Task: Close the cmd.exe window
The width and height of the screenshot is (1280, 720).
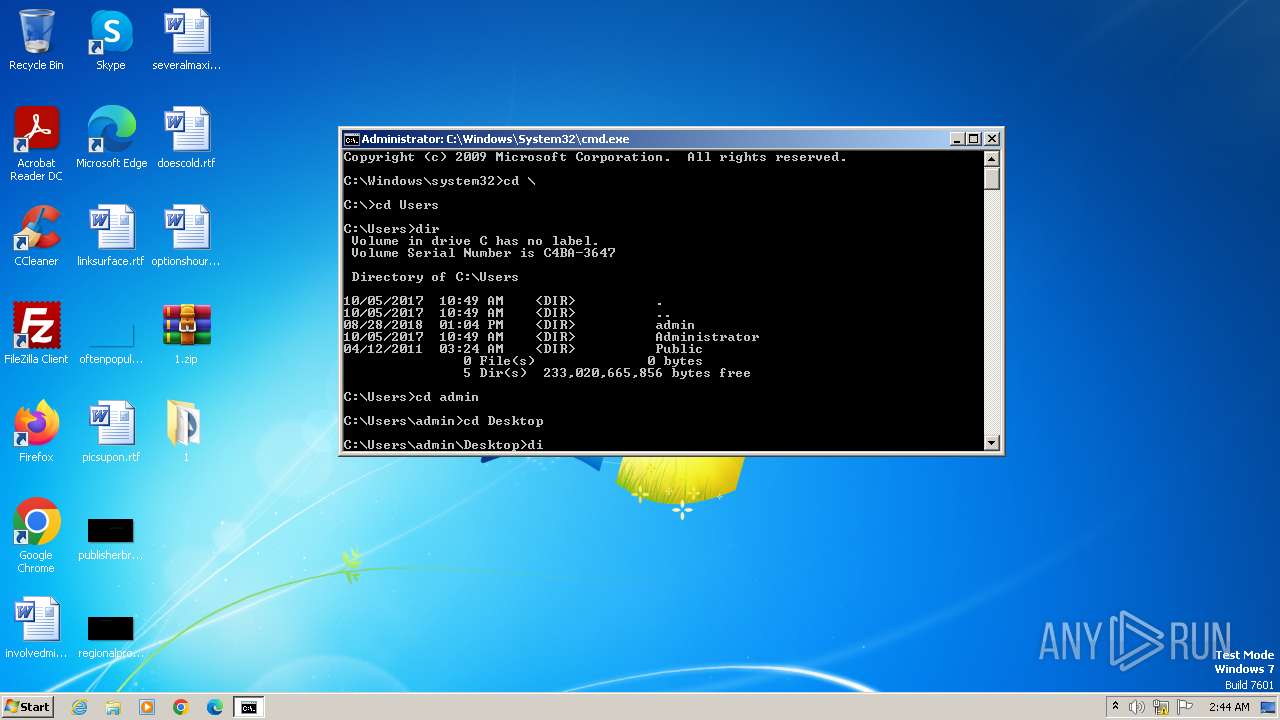Action: 992,139
